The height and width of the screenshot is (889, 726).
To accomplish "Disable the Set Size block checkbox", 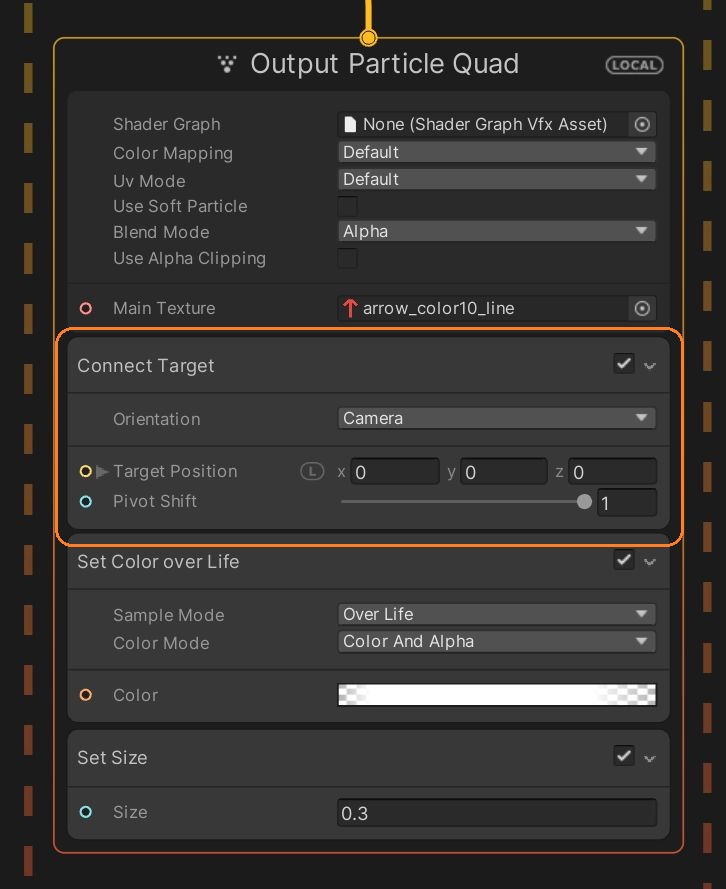I will (x=624, y=756).
